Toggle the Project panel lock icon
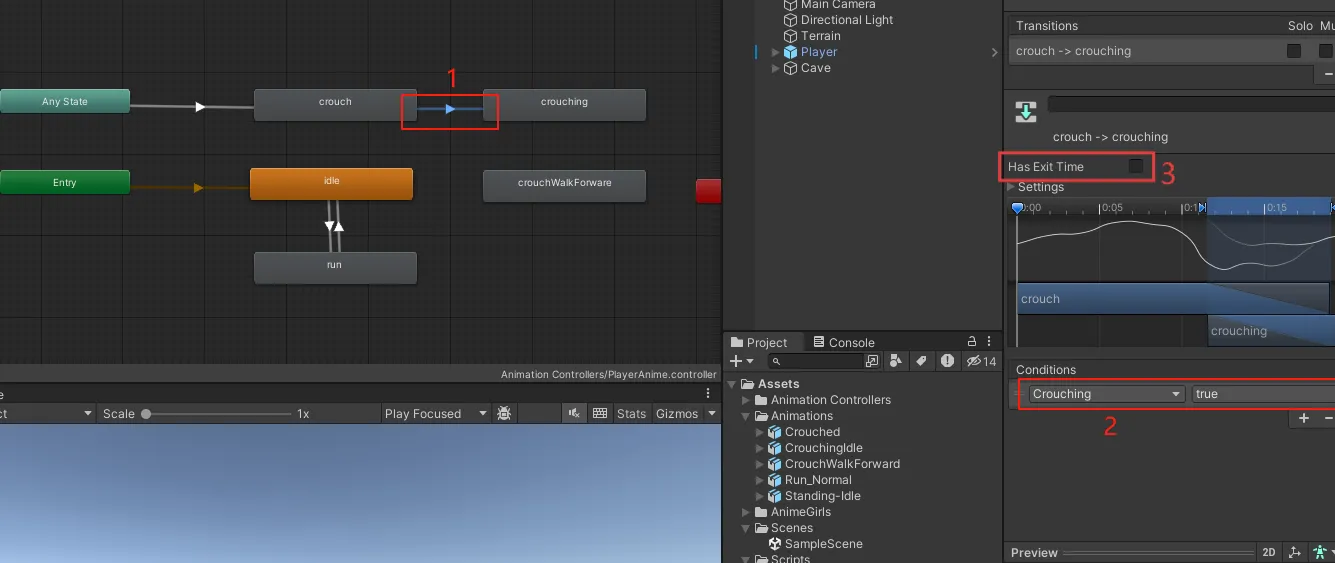The image size is (1335, 563). [971, 341]
